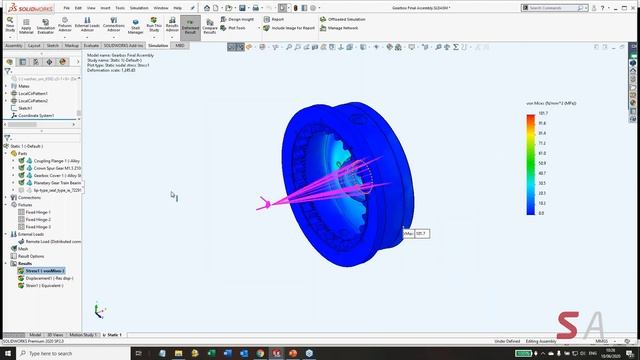Switch to the MBD tab

180,45
